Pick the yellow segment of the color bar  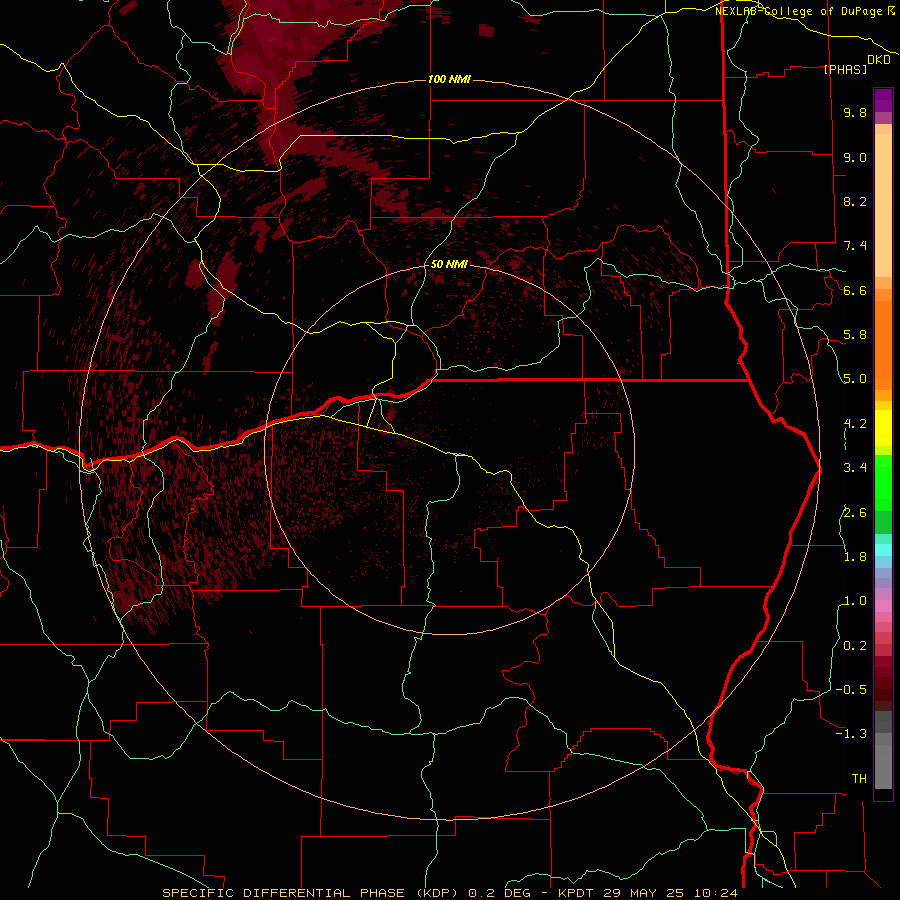(x=883, y=428)
